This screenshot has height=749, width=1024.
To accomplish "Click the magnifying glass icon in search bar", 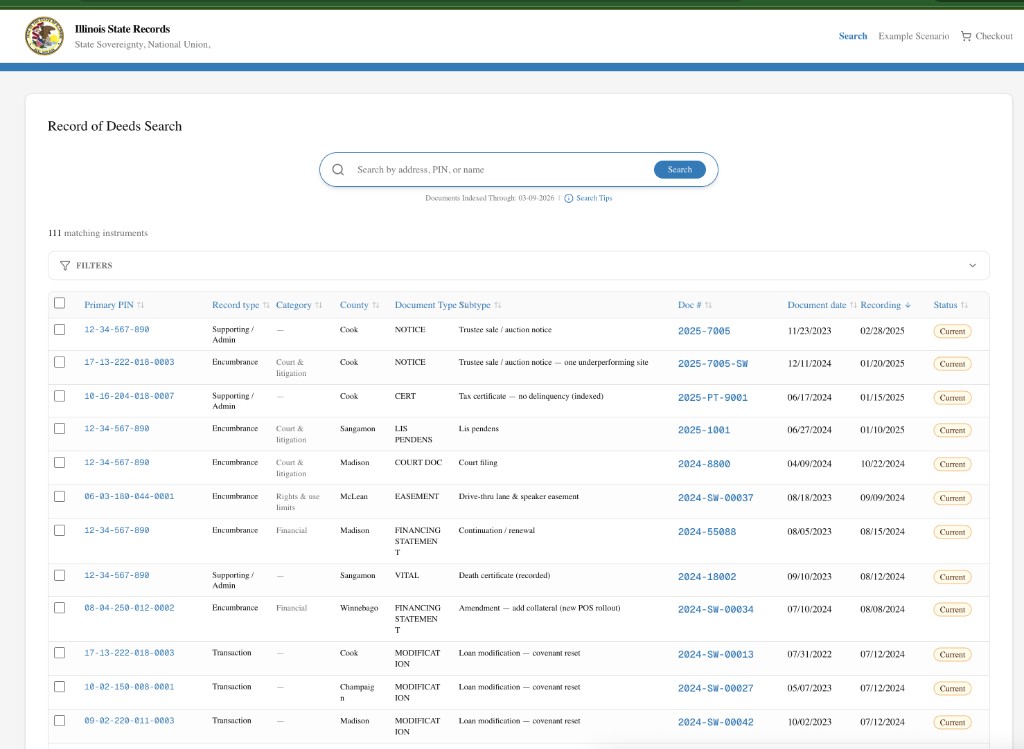I will 338,169.
